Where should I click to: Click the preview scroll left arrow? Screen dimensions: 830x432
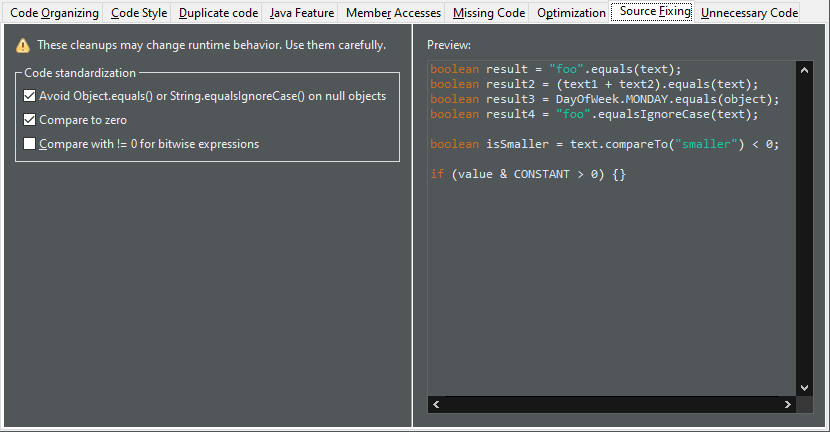[436, 404]
